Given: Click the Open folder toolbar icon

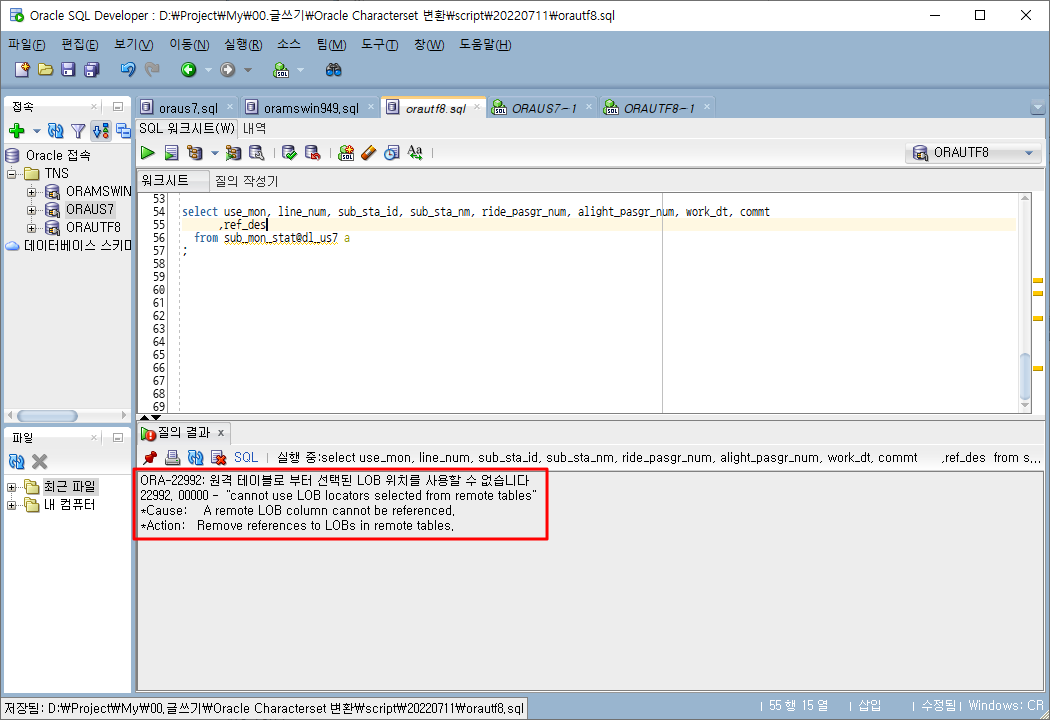Looking at the screenshot, I should 46,69.
